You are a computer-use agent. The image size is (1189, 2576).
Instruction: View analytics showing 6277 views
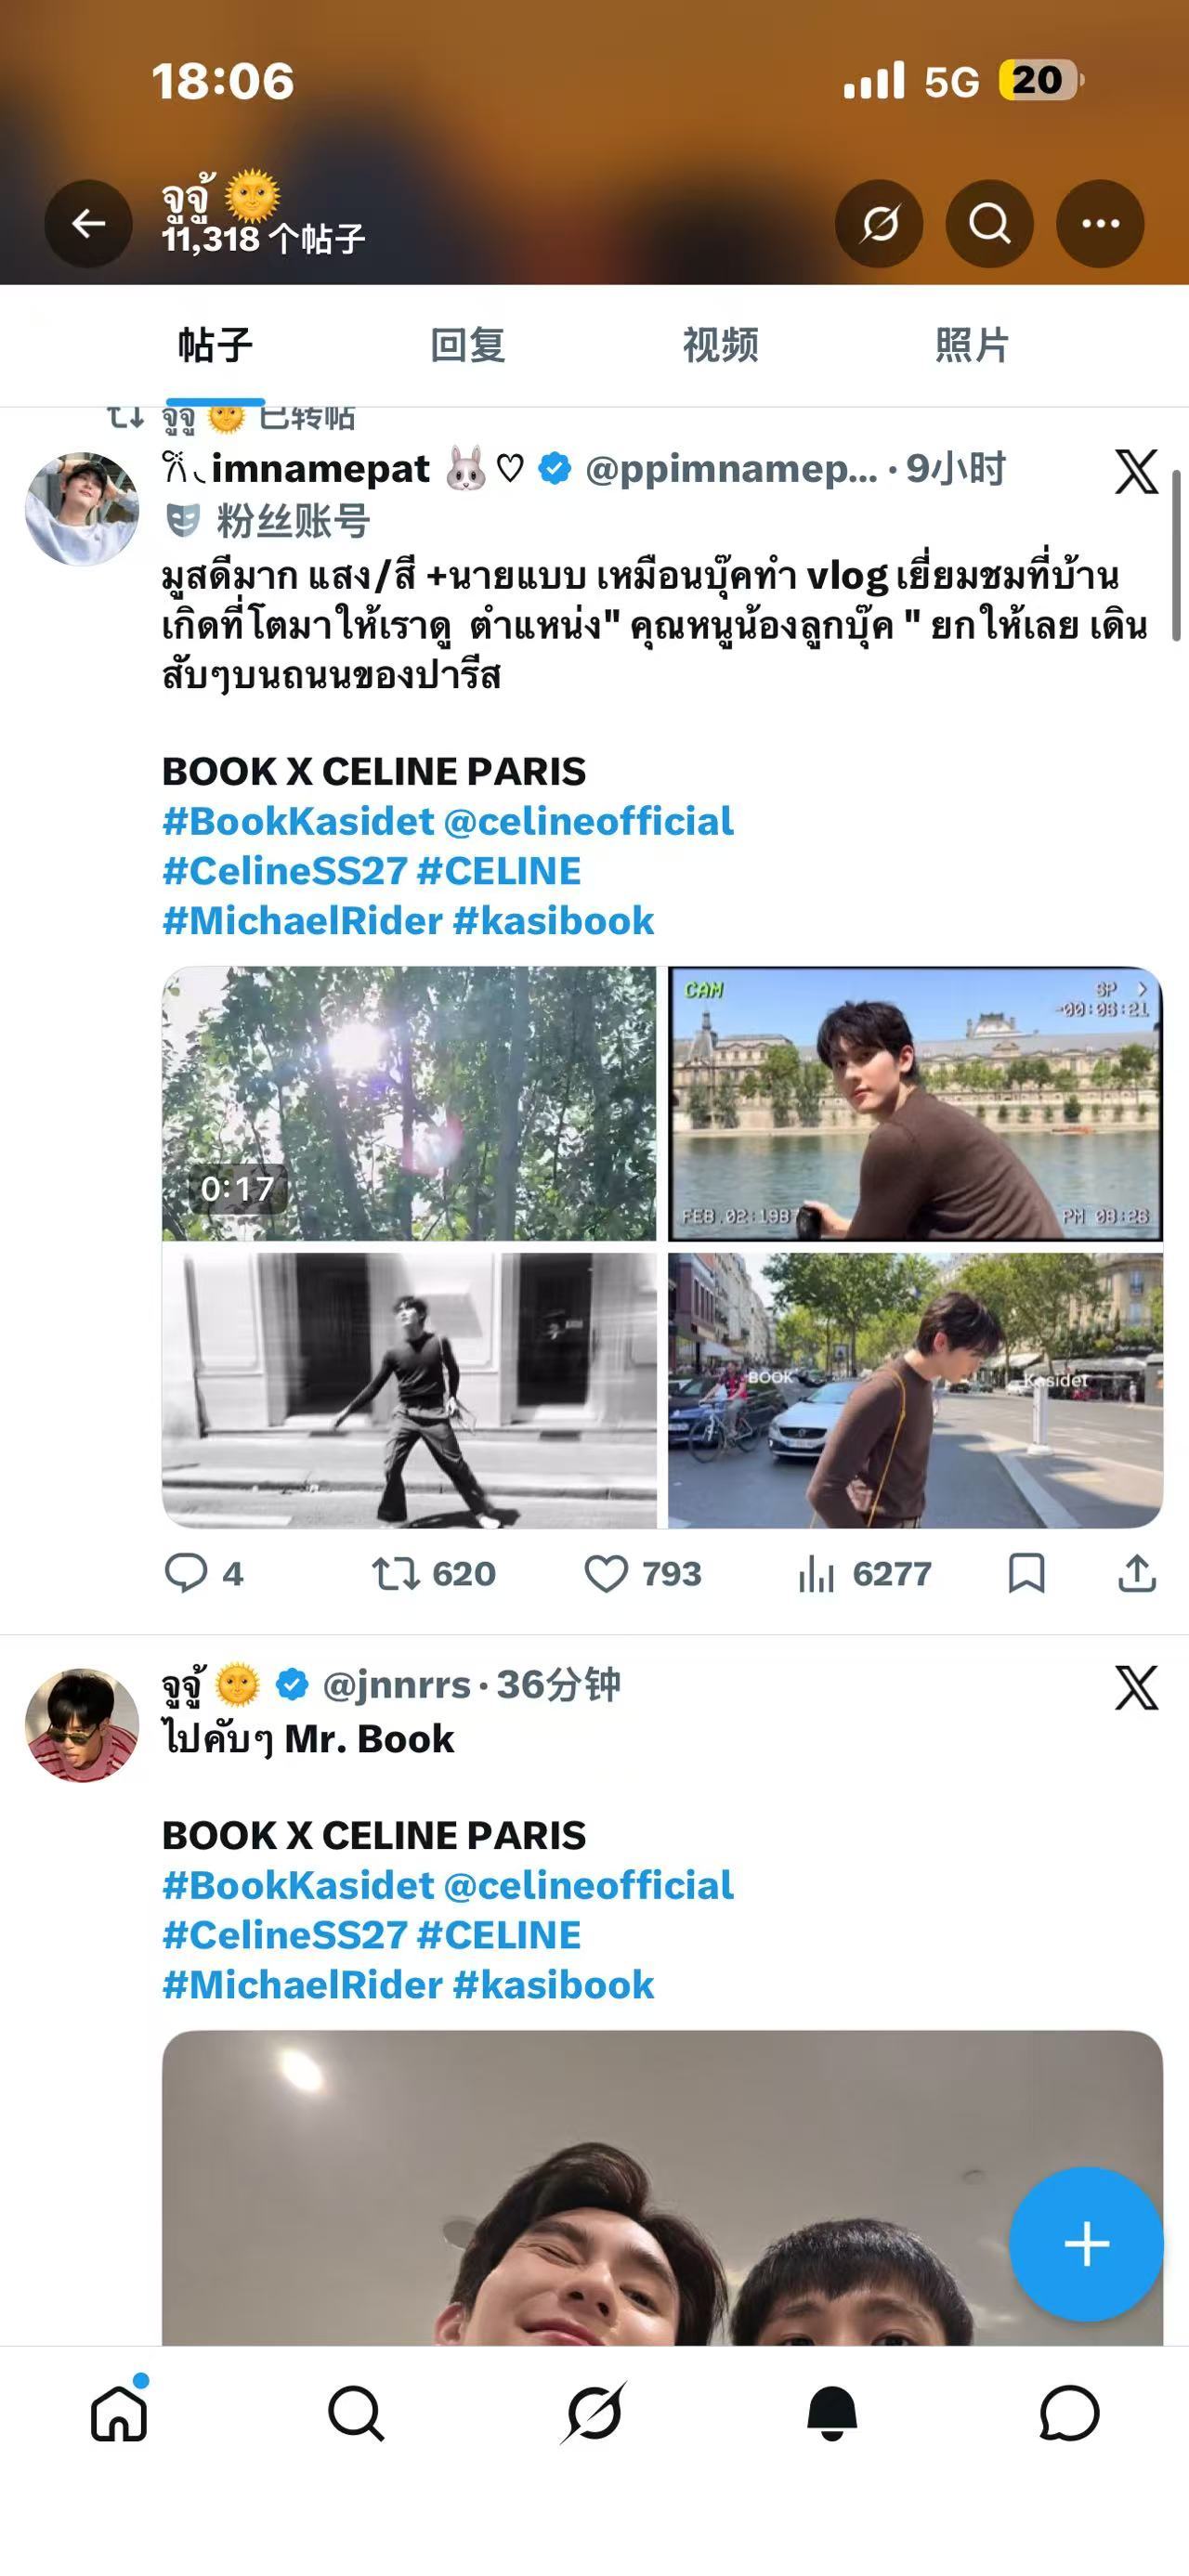[865, 1573]
